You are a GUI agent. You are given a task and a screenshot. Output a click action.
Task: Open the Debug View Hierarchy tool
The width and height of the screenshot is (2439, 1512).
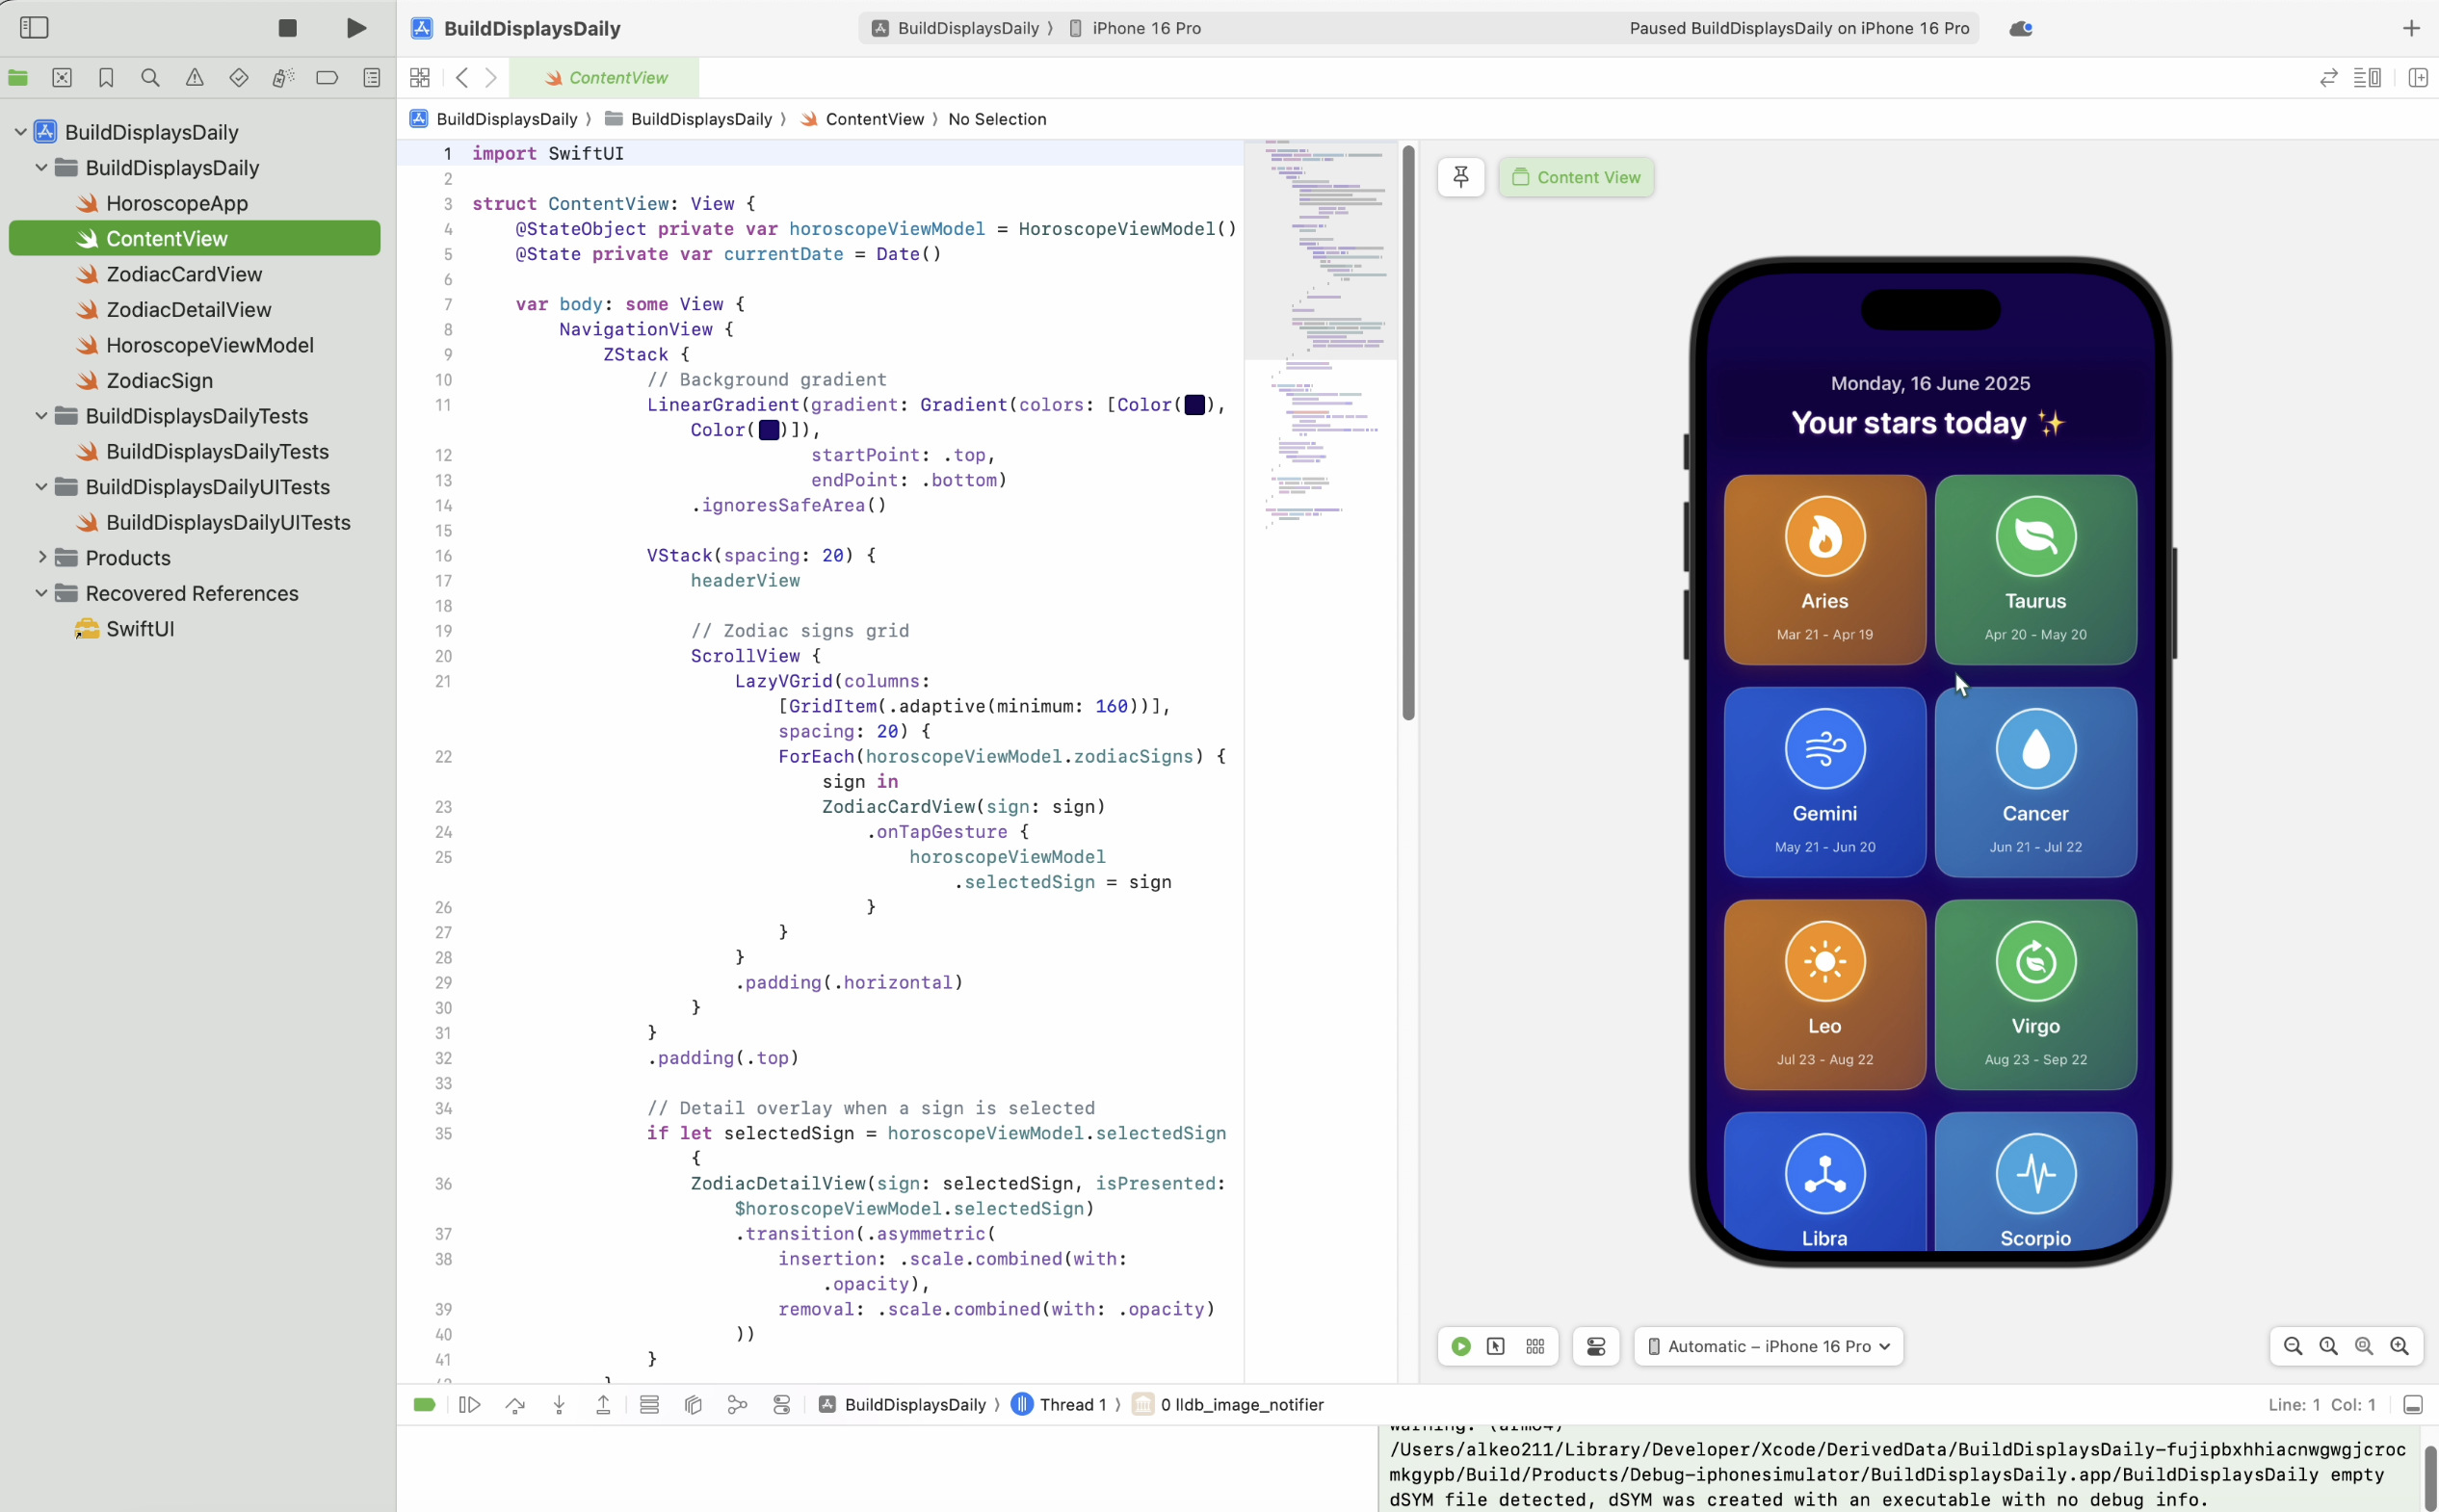693,1405
